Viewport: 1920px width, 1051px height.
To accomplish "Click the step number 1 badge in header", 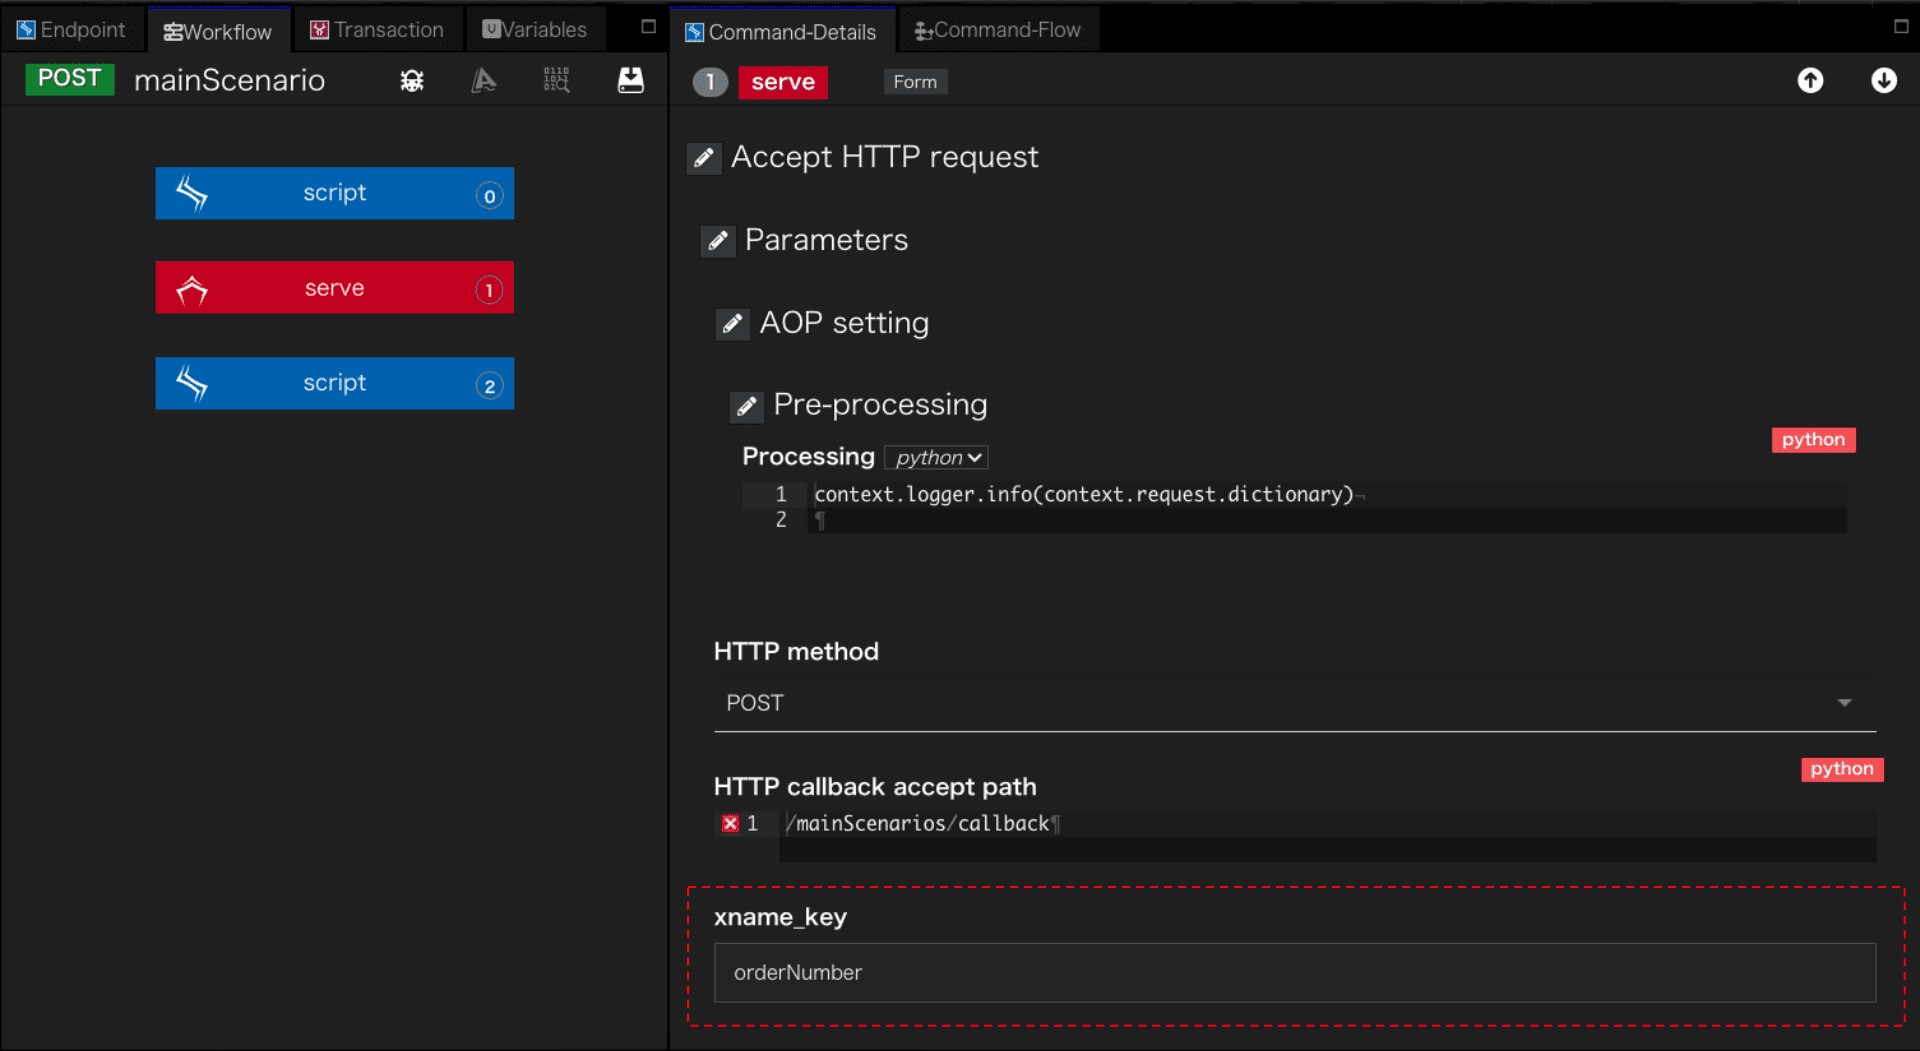I will [x=710, y=82].
